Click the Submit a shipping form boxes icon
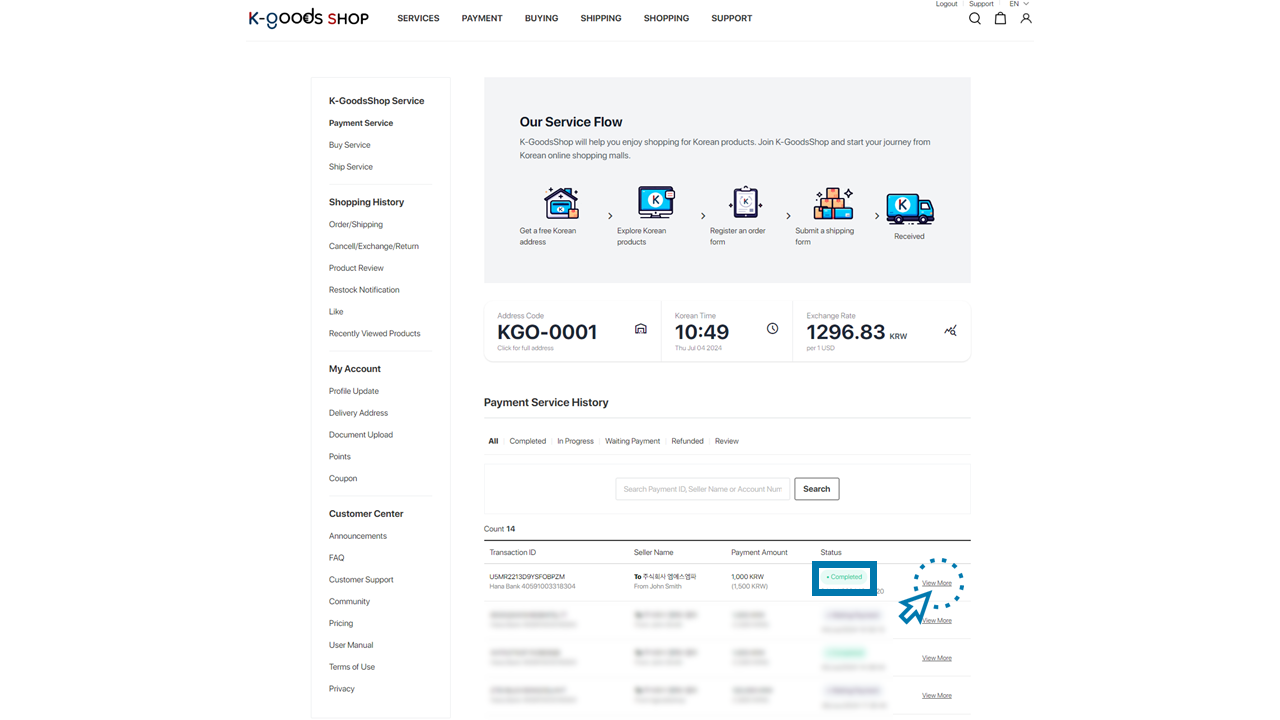The width and height of the screenshot is (1280, 720). click(x=832, y=203)
